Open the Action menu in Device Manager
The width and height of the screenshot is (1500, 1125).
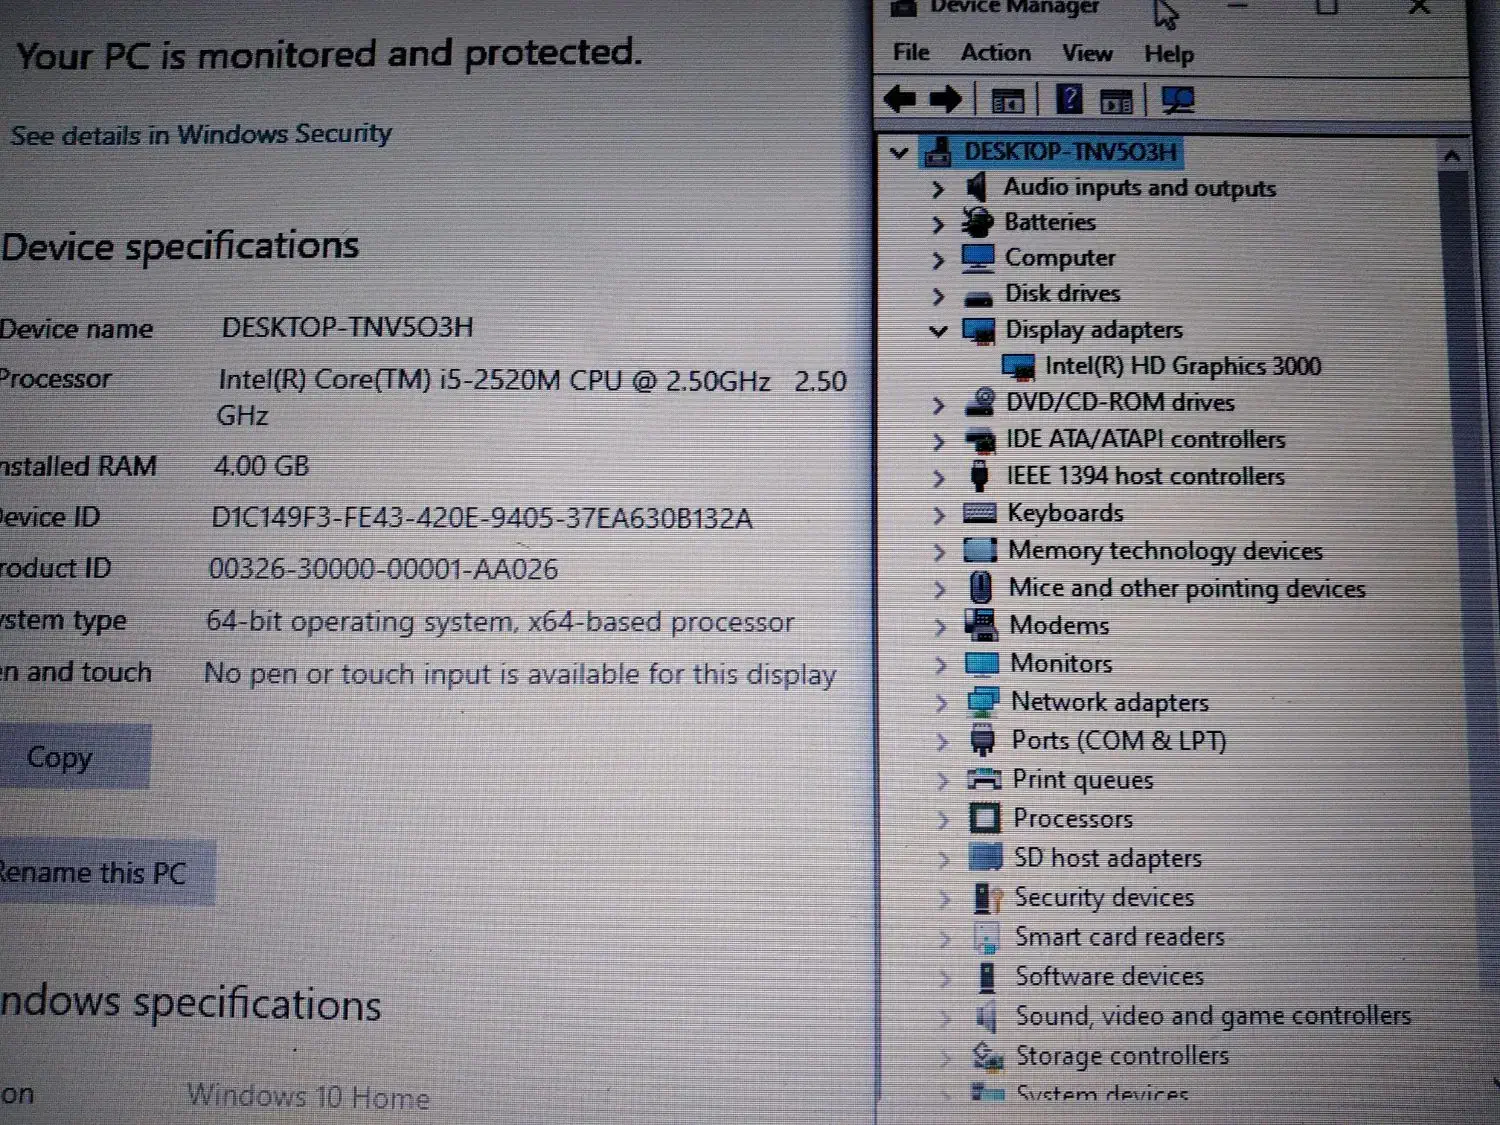(994, 53)
